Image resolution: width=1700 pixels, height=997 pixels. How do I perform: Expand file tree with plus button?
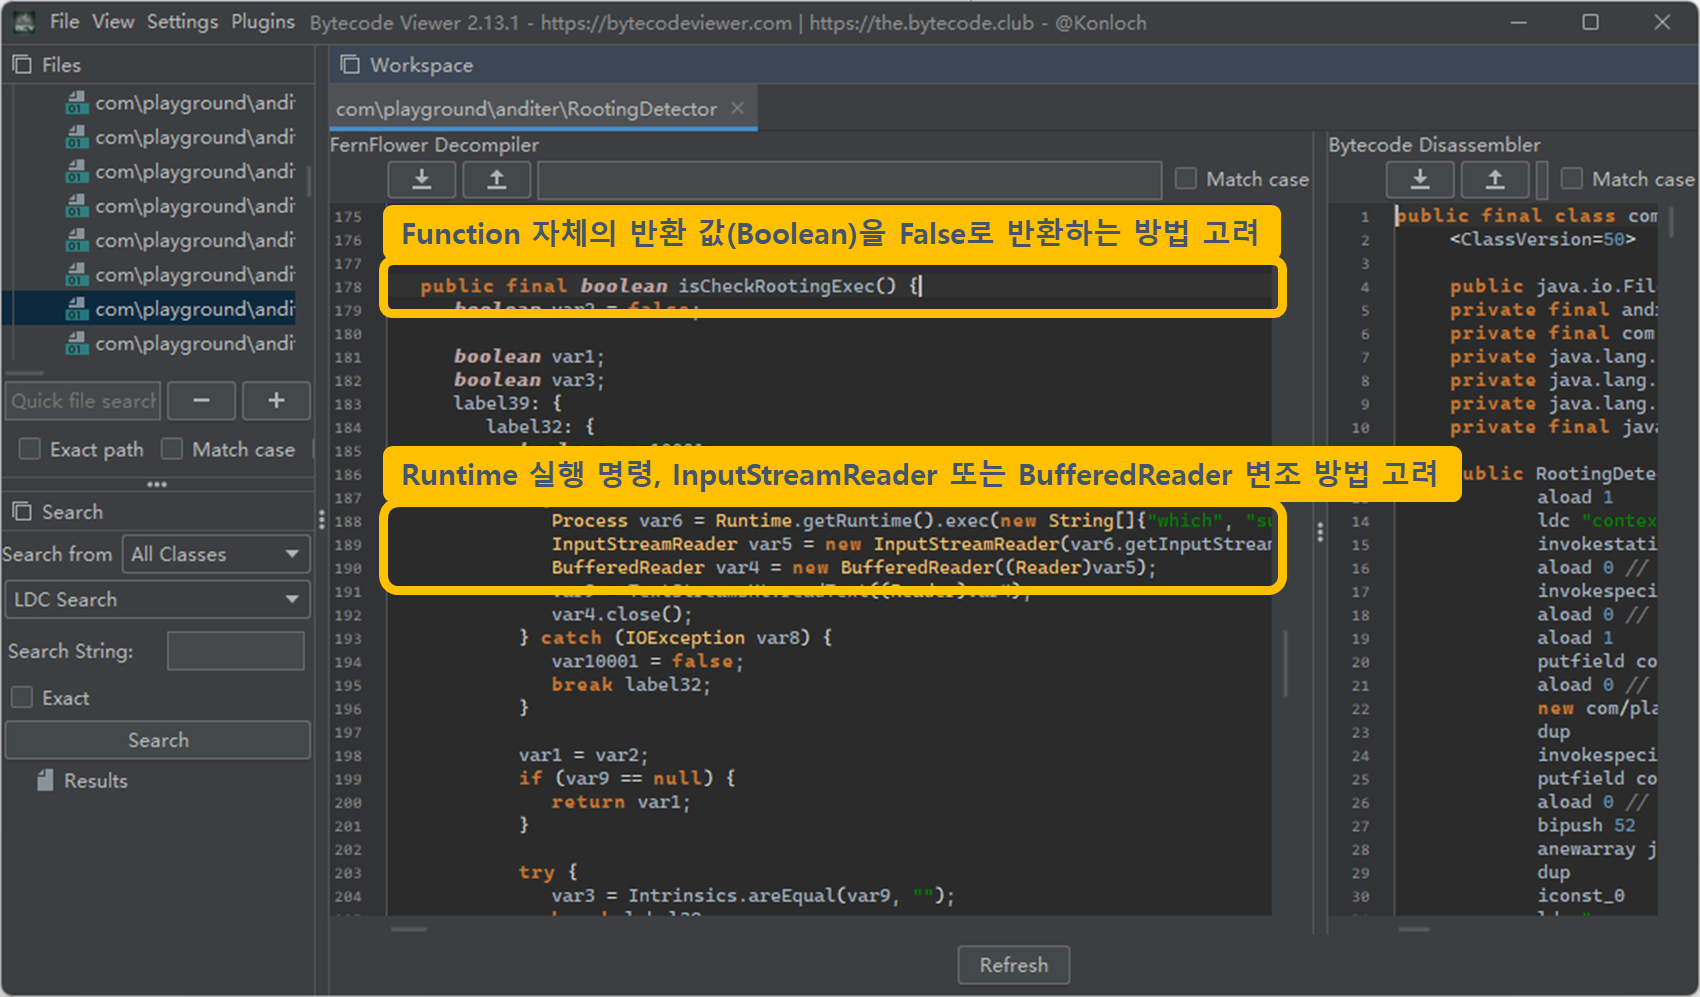276,401
